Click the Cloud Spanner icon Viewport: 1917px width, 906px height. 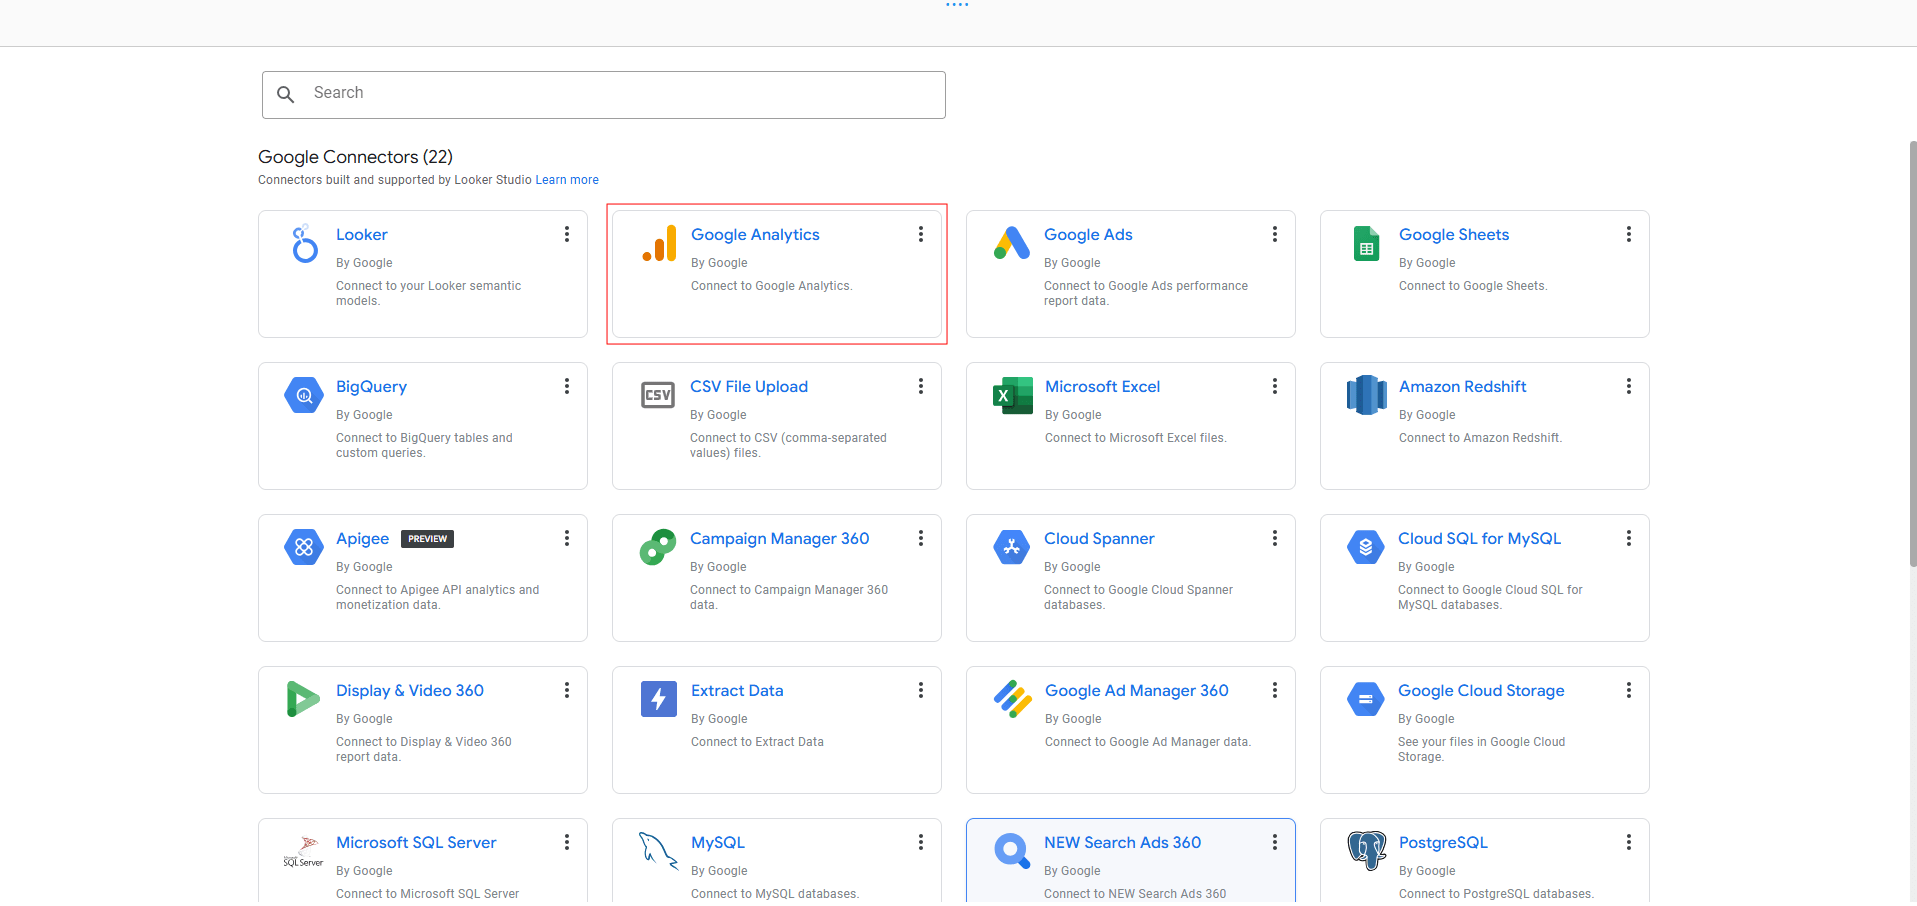[1012, 547]
